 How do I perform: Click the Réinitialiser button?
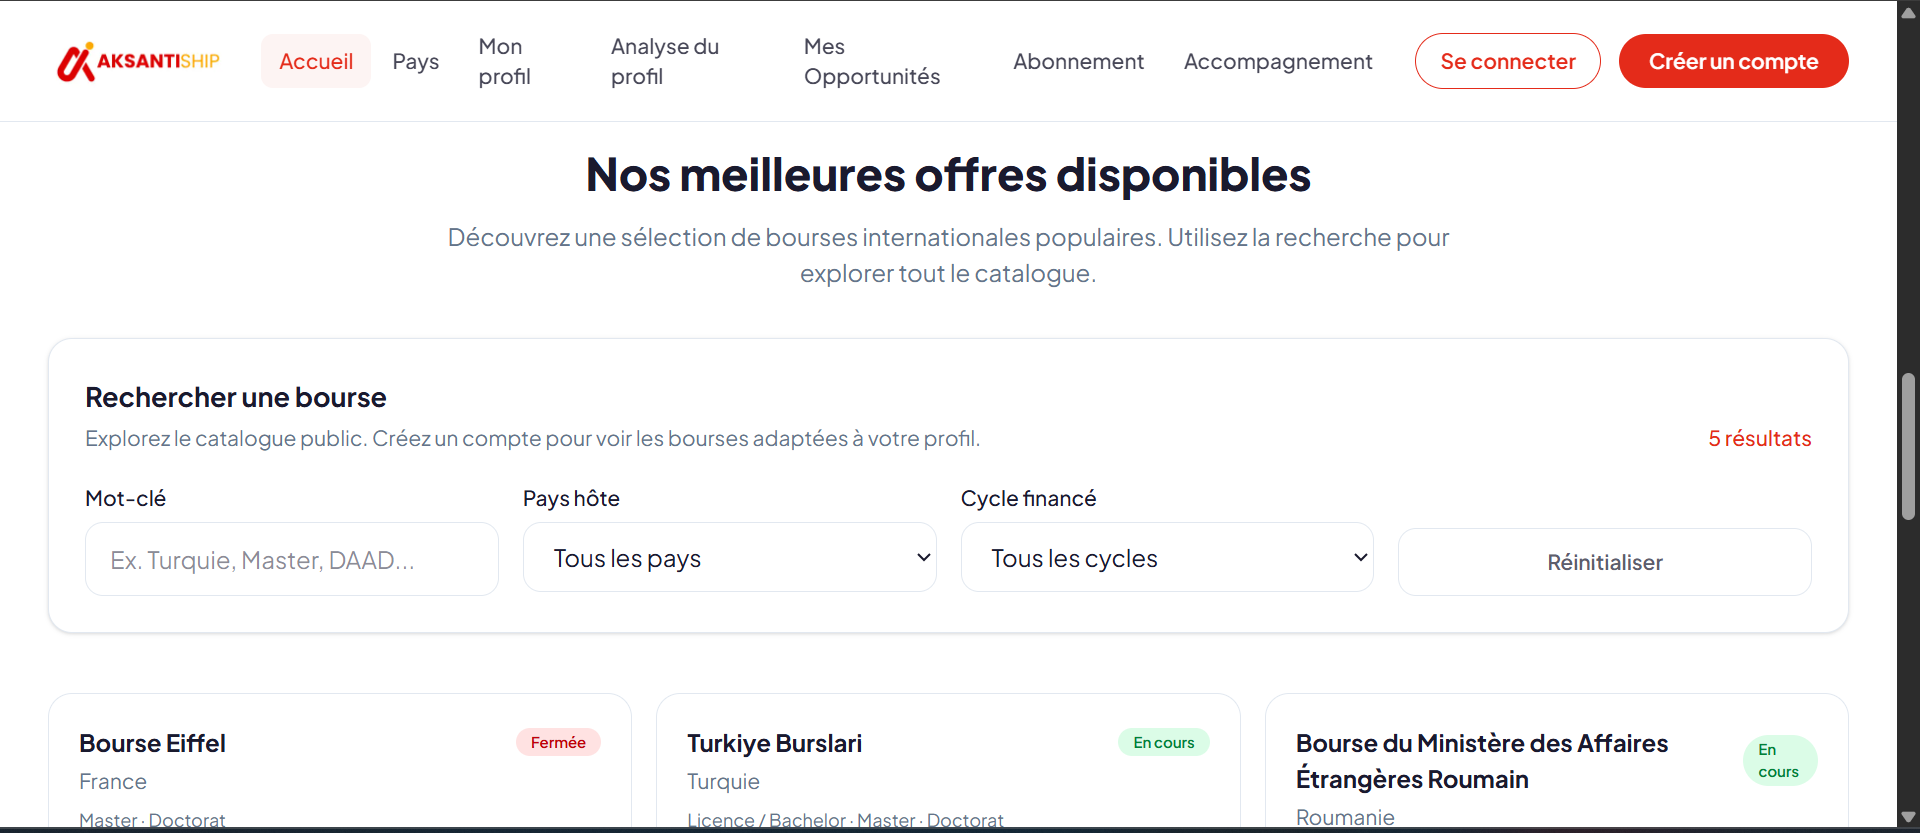[1605, 562]
